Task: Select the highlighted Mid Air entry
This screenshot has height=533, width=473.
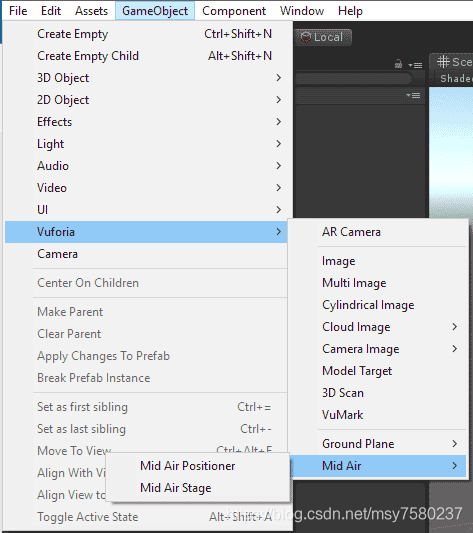Action: tap(378, 466)
